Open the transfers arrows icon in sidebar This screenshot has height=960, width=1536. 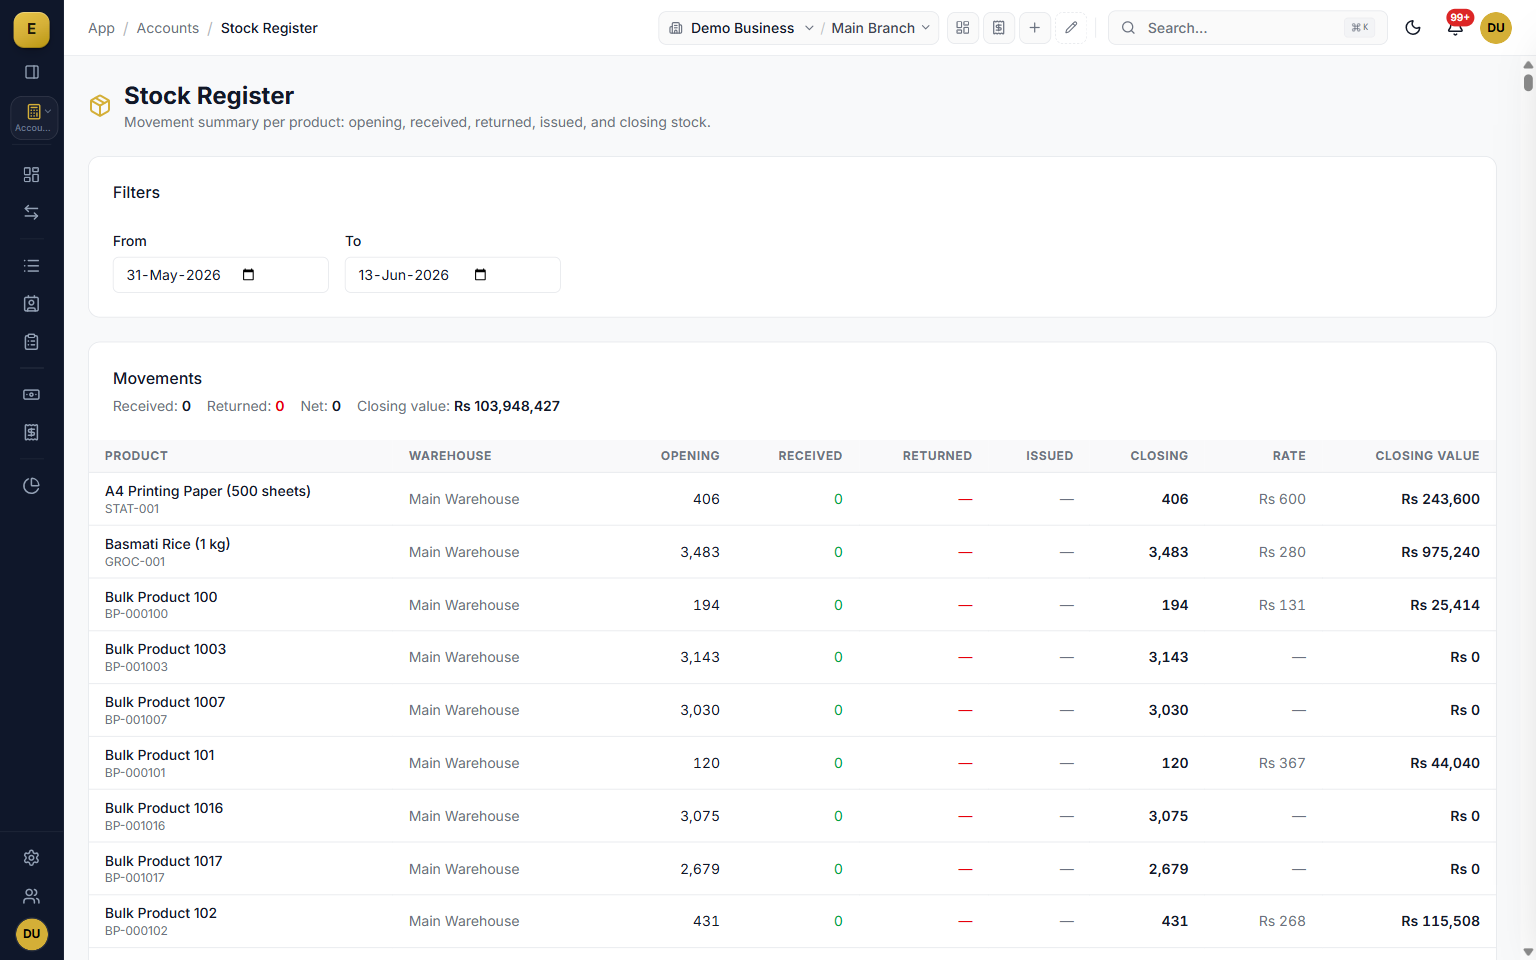click(x=32, y=213)
